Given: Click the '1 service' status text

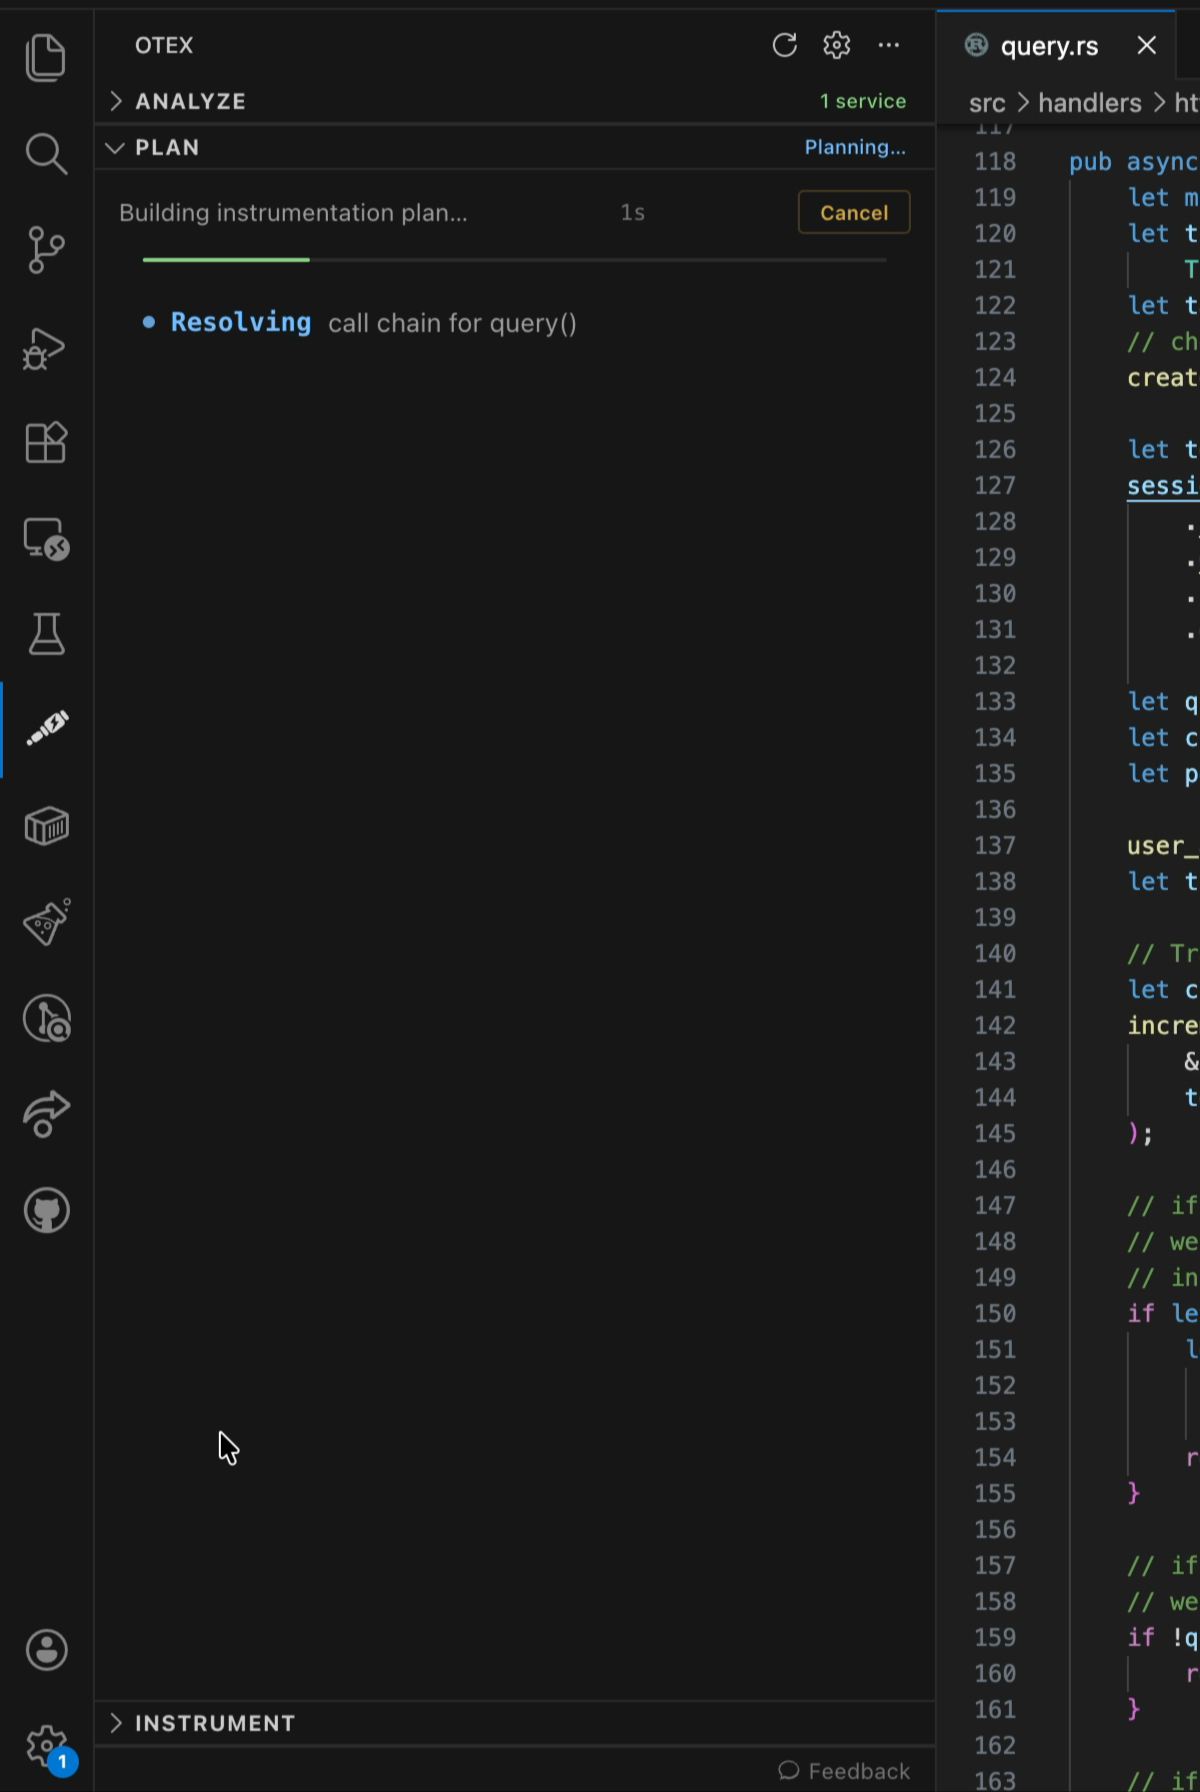Looking at the screenshot, I should (863, 101).
